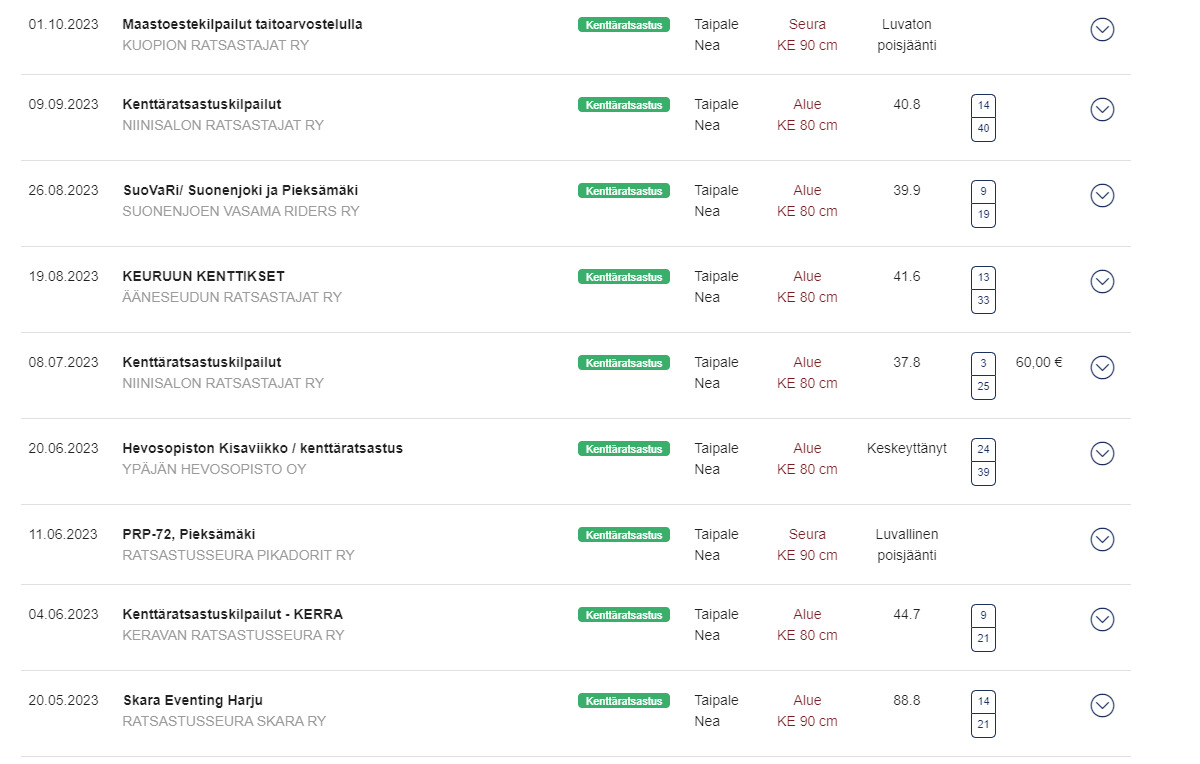Expand the SuoVaRi Suonenjoki row chevron
The image size is (1200, 764).
coord(1102,196)
